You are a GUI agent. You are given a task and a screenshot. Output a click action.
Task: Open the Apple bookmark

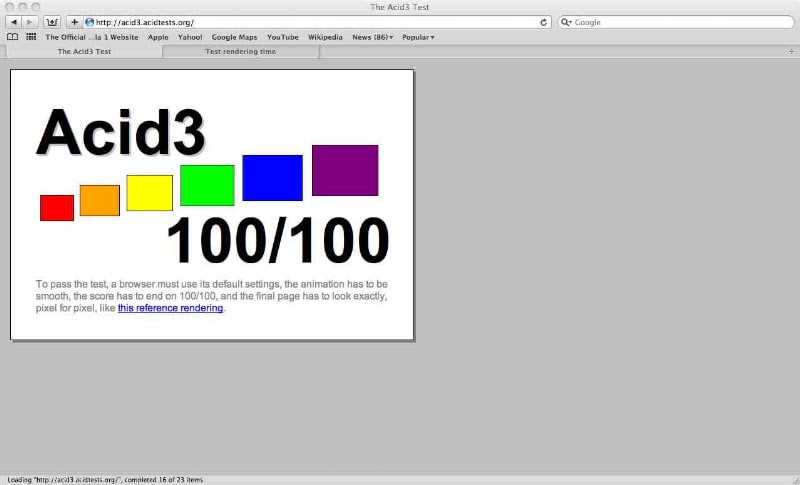(158, 37)
